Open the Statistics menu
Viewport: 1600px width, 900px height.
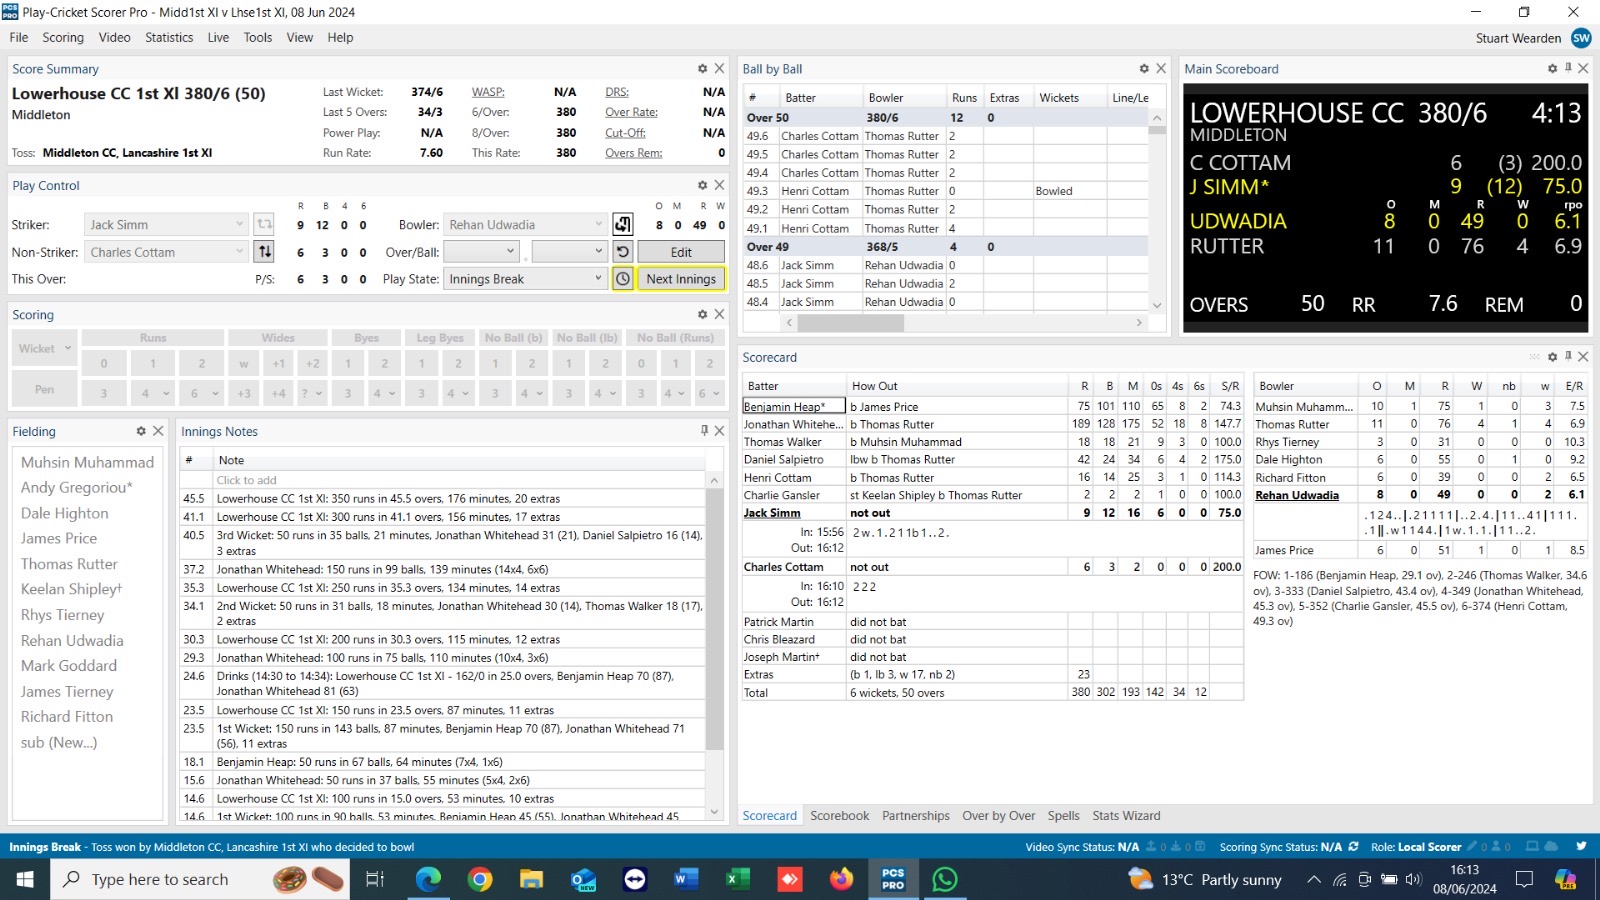169,37
